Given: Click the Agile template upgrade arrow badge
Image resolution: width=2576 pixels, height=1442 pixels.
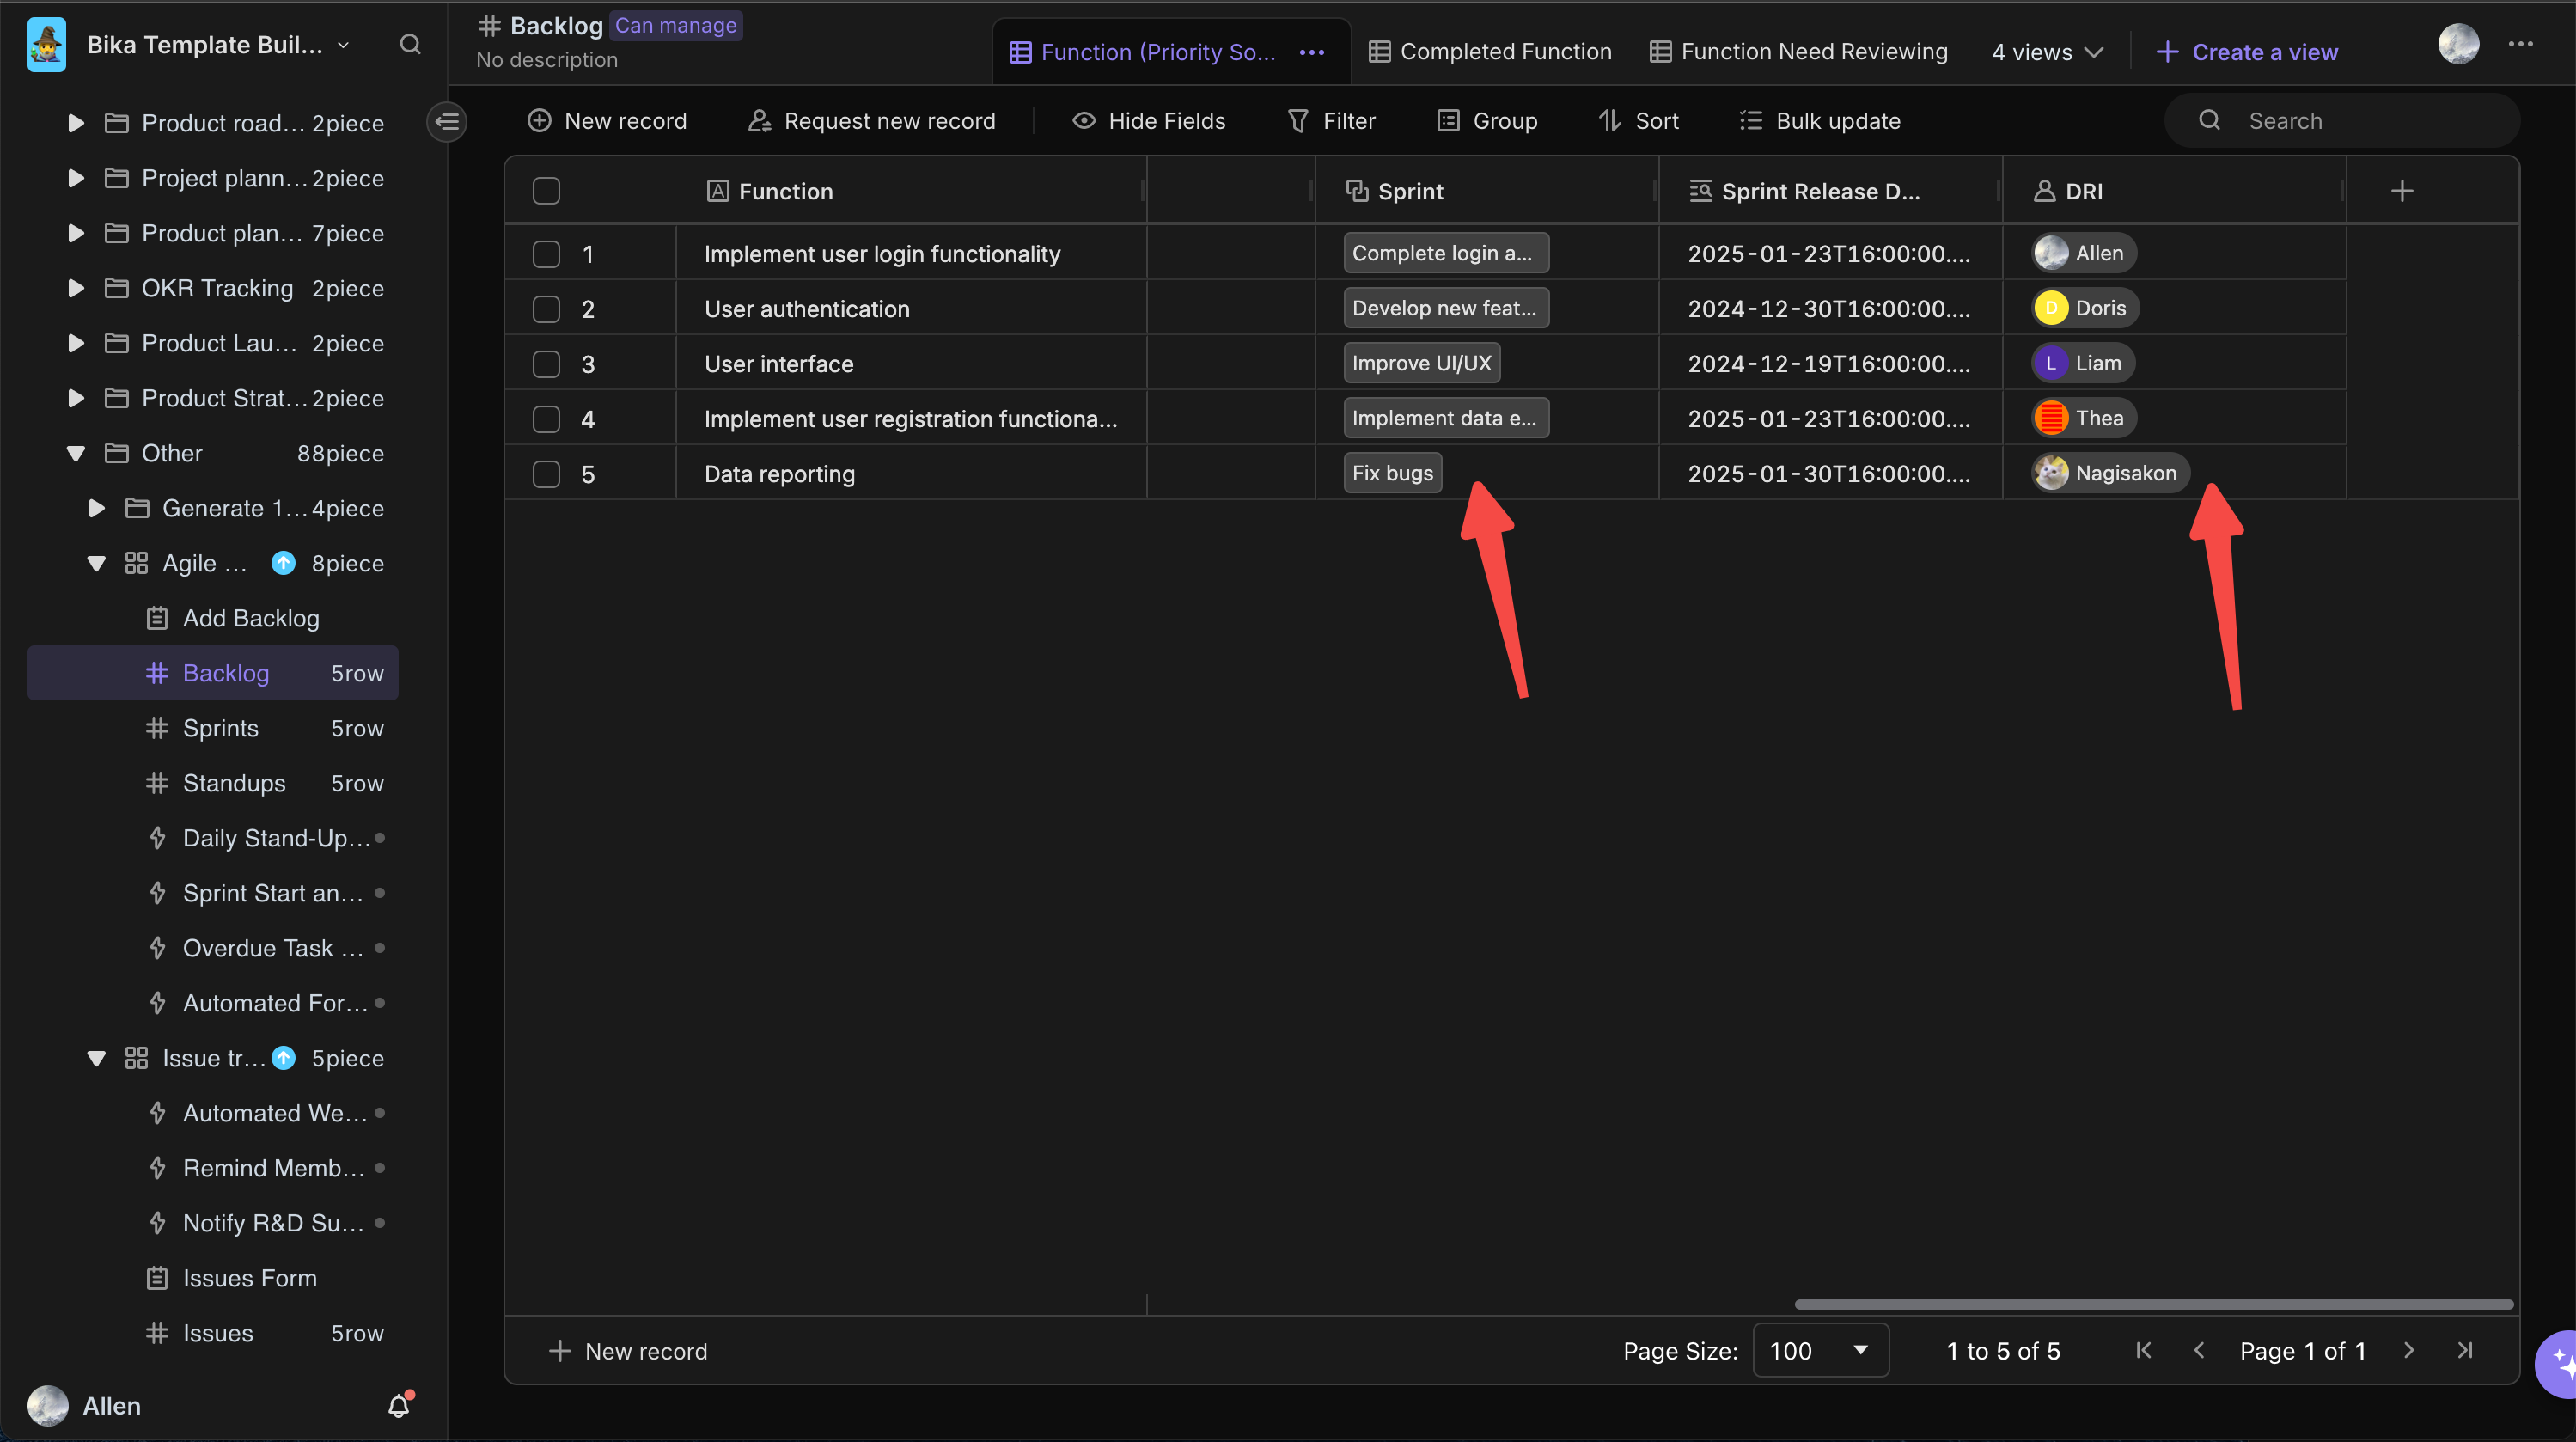Looking at the screenshot, I should pos(284,563).
